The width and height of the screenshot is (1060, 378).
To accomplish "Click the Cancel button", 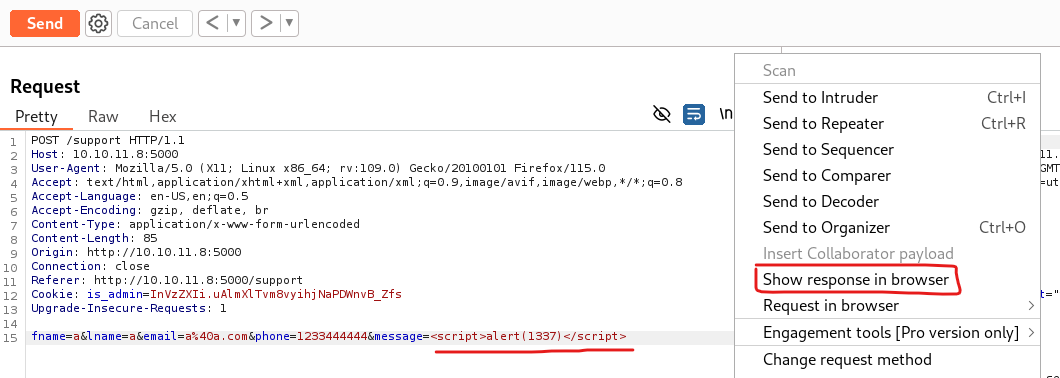I will (155, 24).
